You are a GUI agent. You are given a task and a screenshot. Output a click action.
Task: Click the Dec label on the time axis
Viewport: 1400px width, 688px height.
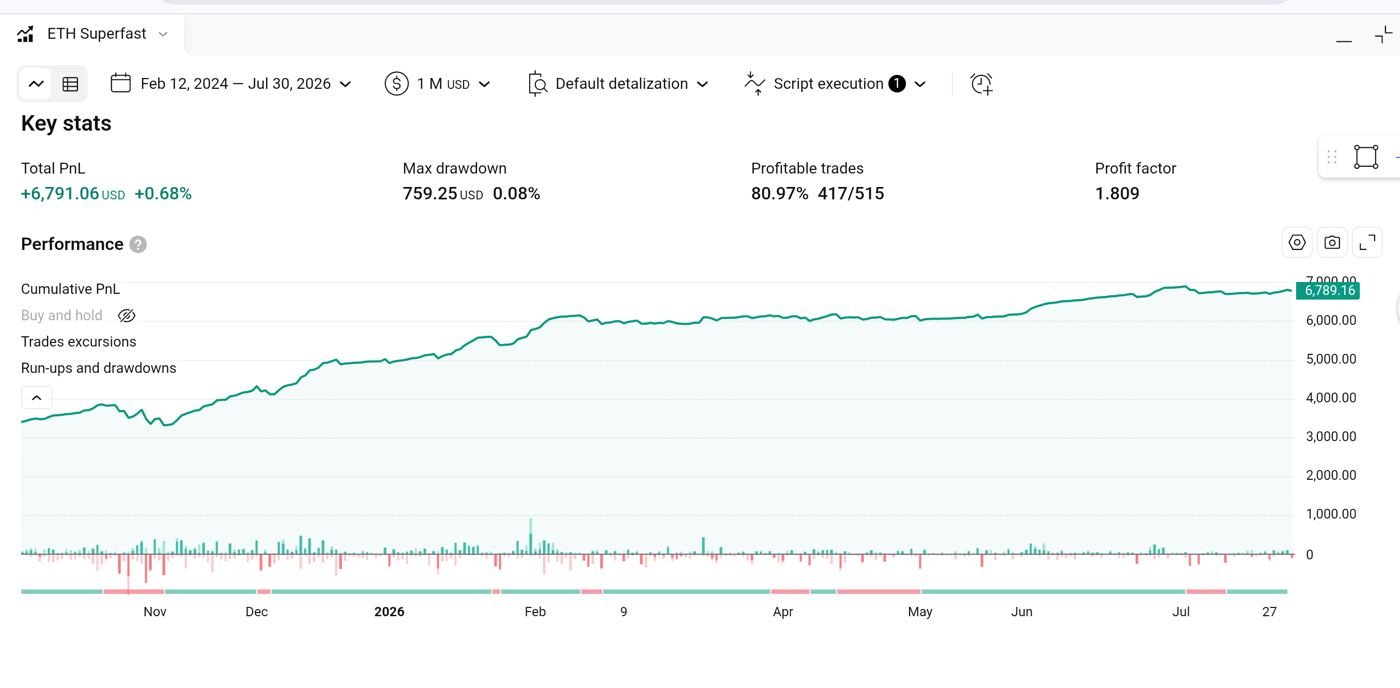pyautogui.click(x=257, y=612)
